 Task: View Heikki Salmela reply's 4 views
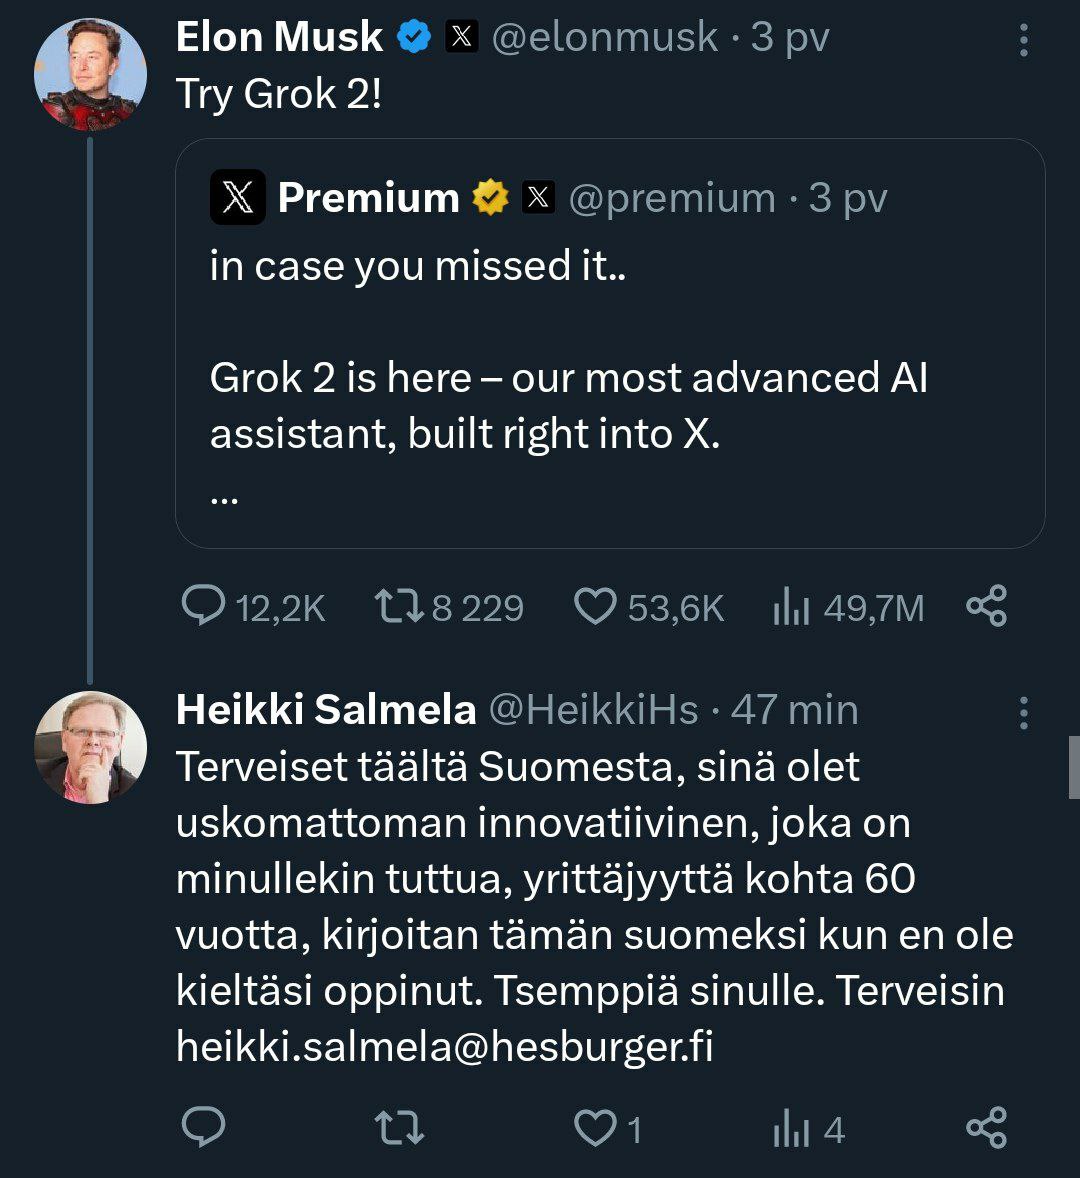click(x=790, y=1130)
